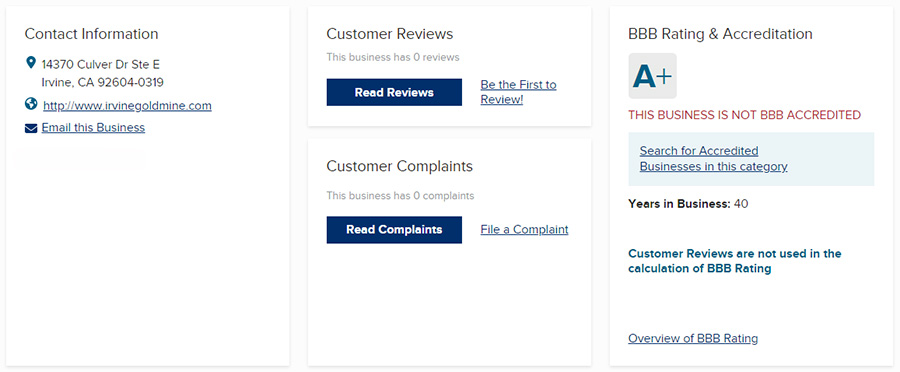Select the Customer Complaints heading
The image size is (900, 372).
pos(399,166)
